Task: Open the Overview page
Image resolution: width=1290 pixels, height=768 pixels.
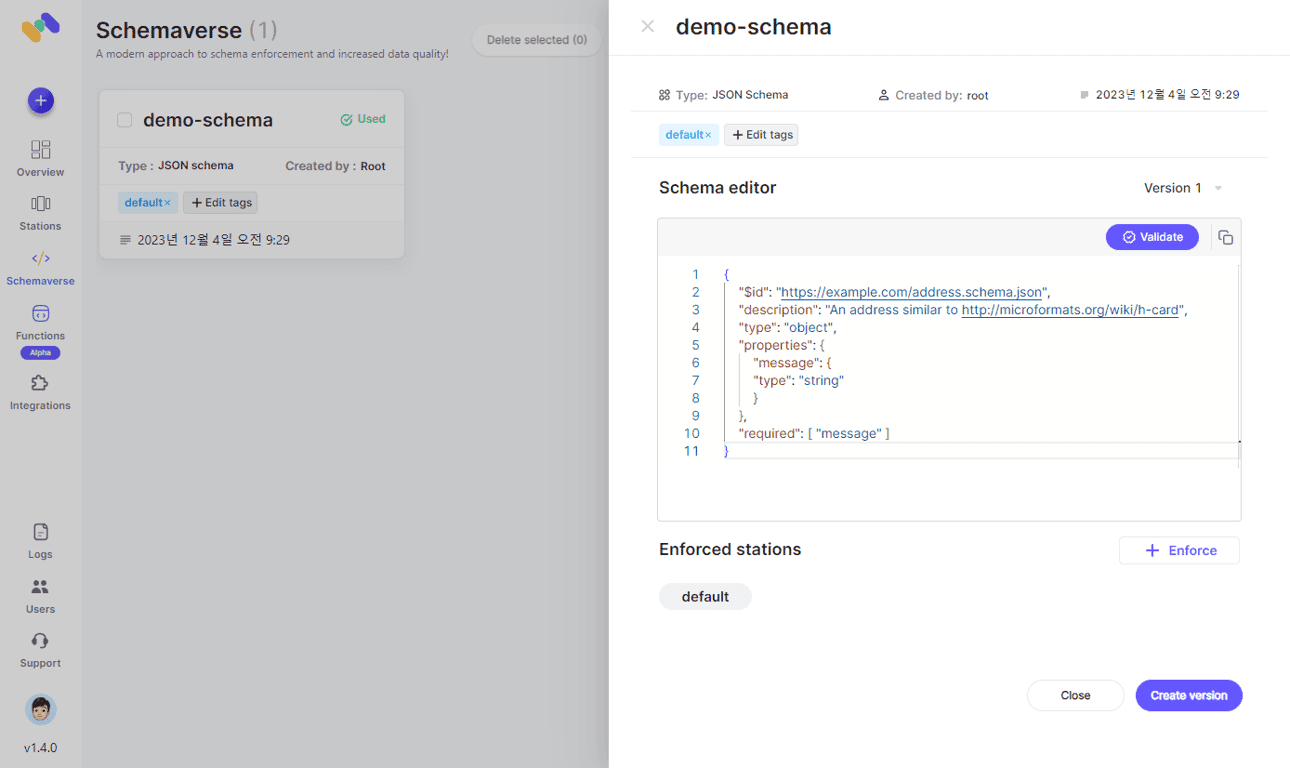Action: 40,158
